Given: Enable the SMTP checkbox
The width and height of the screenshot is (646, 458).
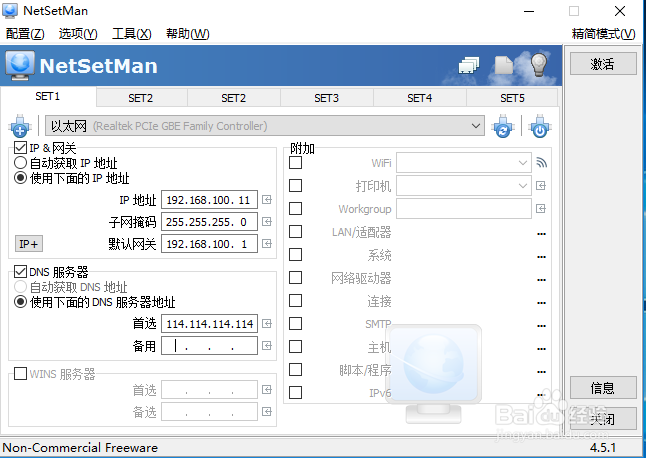Looking at the screenshot, I should pyautogui.click(x=295, y=324).
